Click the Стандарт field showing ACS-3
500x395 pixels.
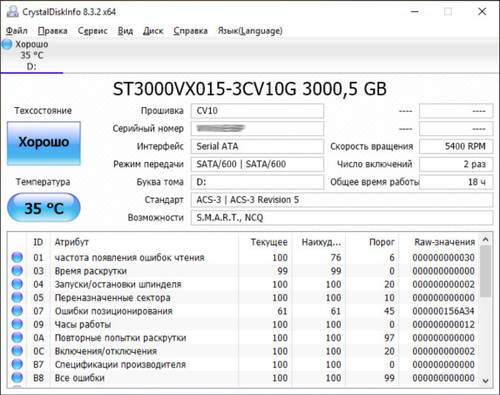coord(342,200)
